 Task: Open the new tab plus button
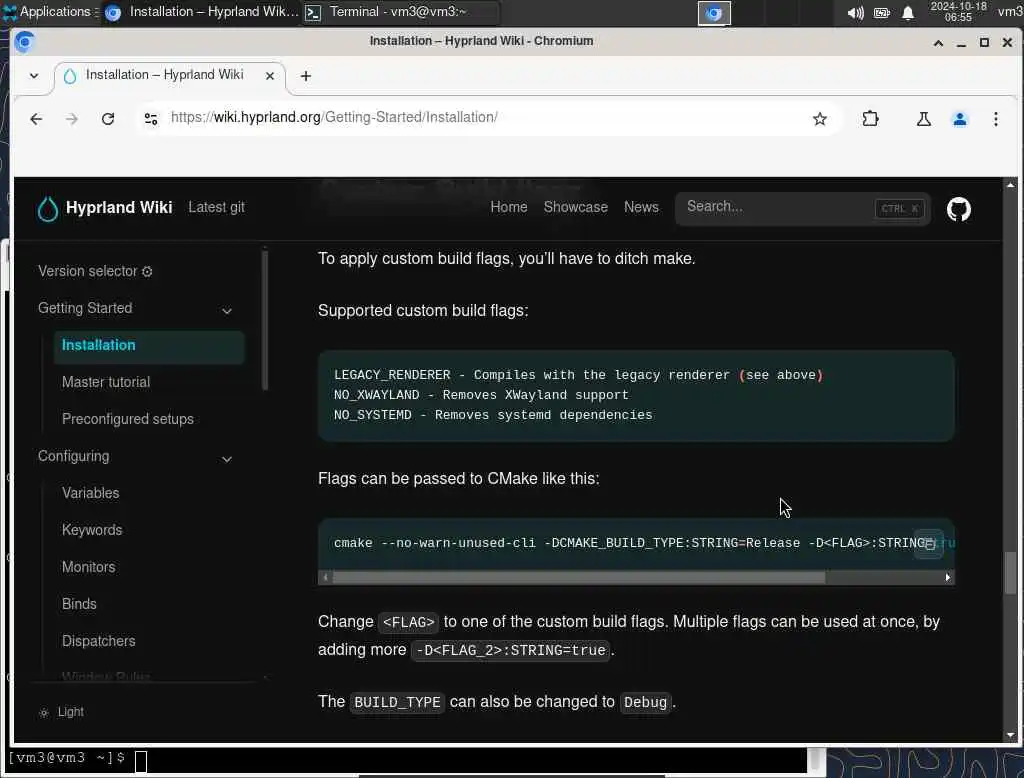(x=306, y=76)
